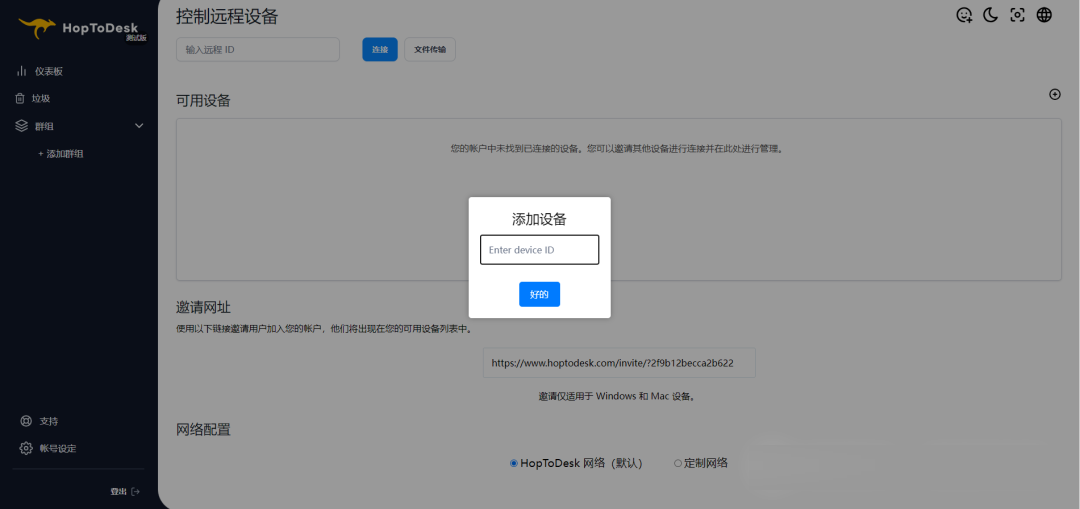This screenshot has width=1080, height=509.
Task: Open the feedback smiley icon
Action: click(964, 15)
